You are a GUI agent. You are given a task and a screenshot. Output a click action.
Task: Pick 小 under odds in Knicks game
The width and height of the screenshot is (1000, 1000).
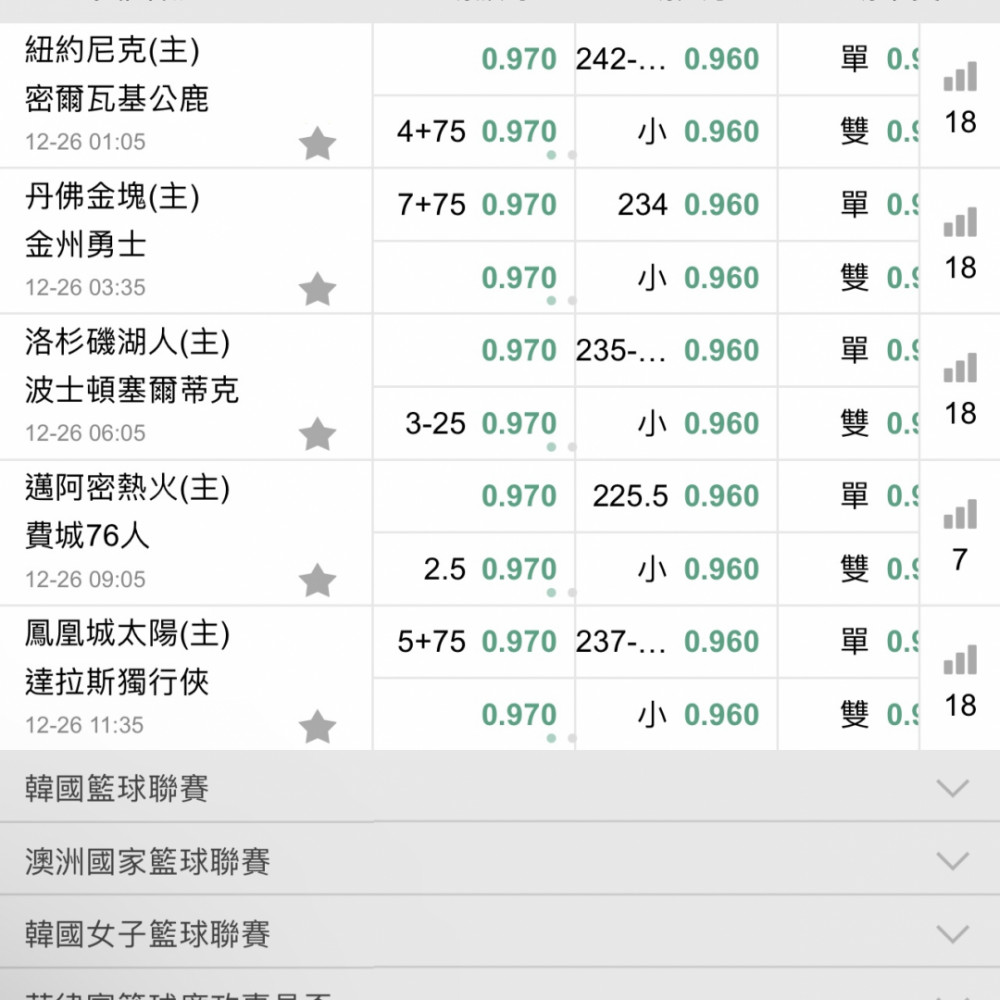tap(675, 132)
